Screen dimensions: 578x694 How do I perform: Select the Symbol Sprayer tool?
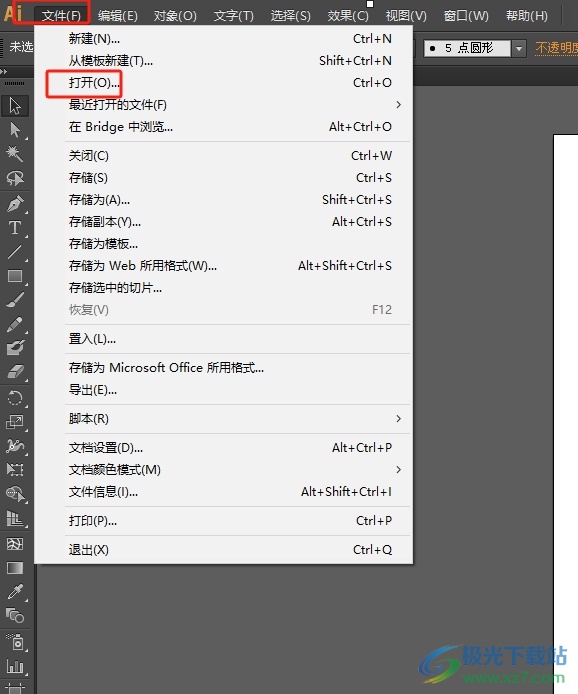pos(15,641)
